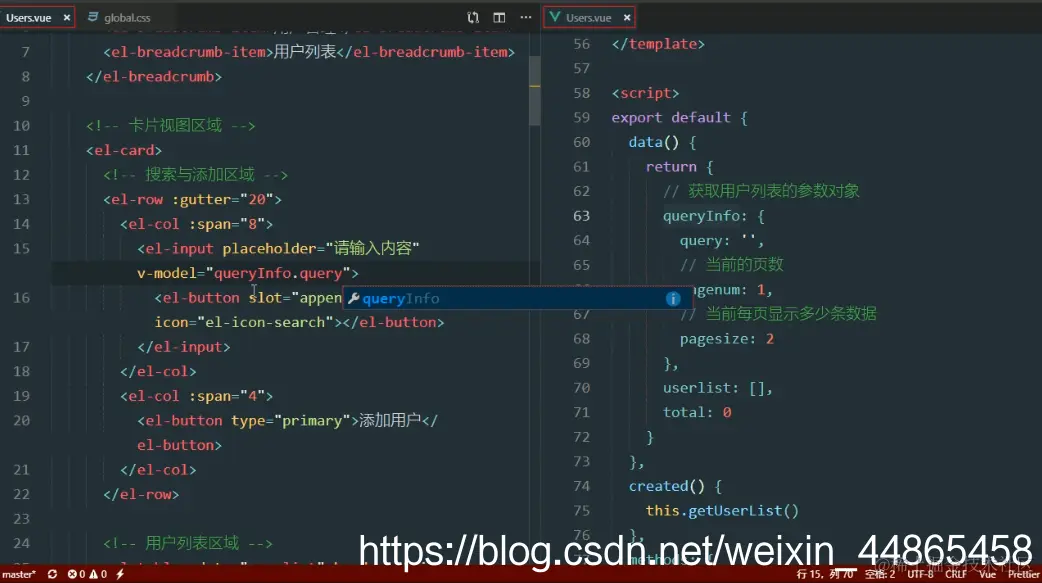
Task: Click the closing </el-input> tag
Action: [183, 347]
